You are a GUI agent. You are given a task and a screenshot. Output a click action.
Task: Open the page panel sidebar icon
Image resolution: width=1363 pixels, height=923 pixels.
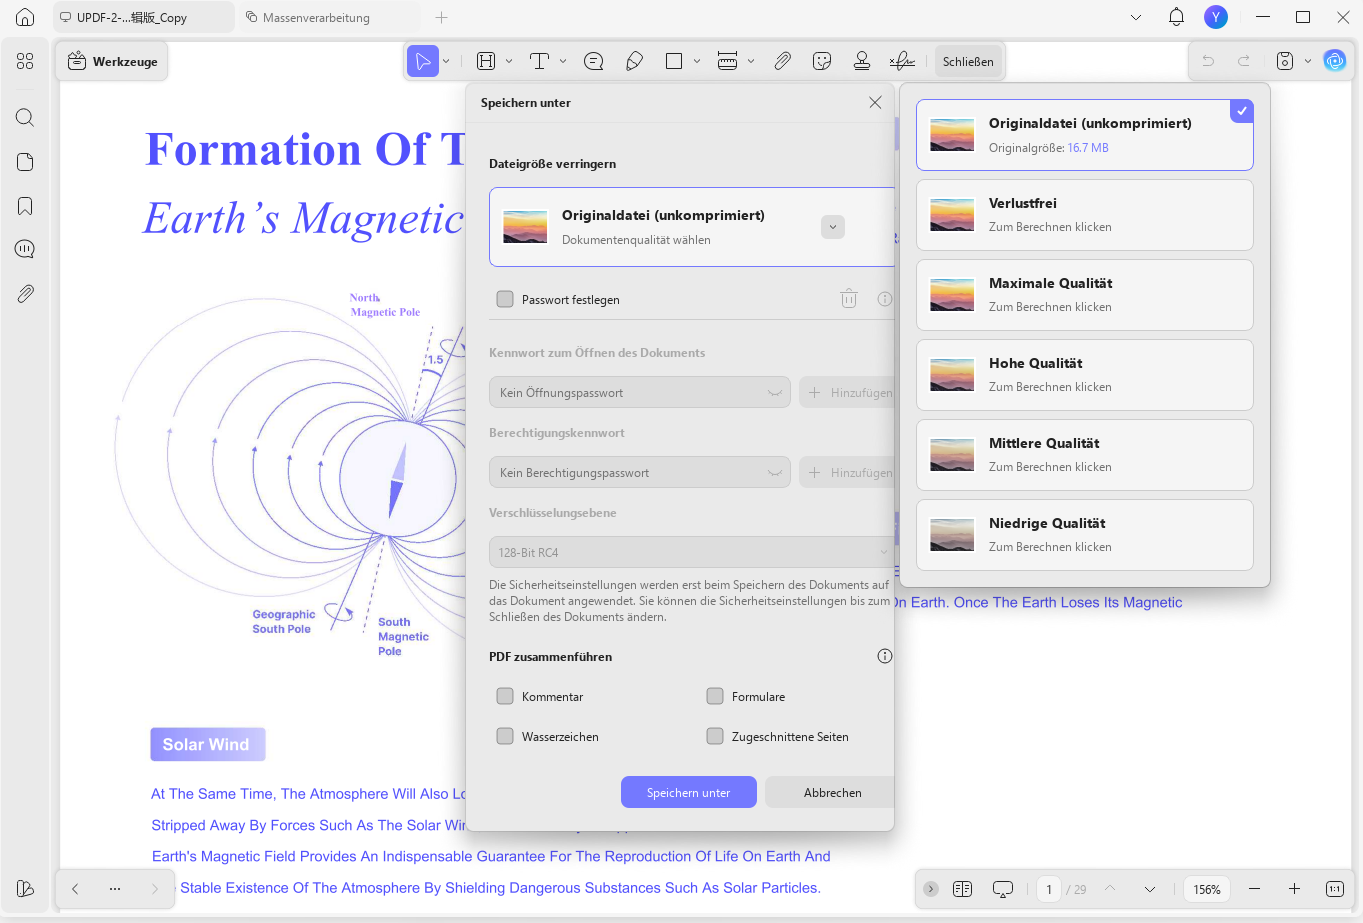tap(25, 162)
